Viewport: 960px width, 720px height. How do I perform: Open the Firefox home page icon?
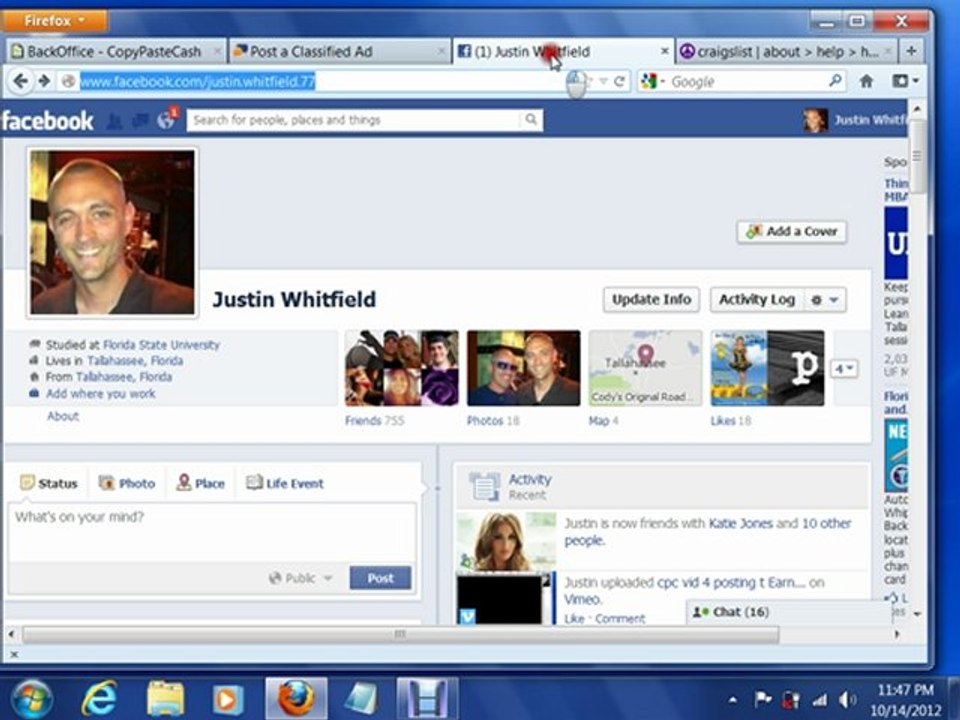(x=866, y=81)
